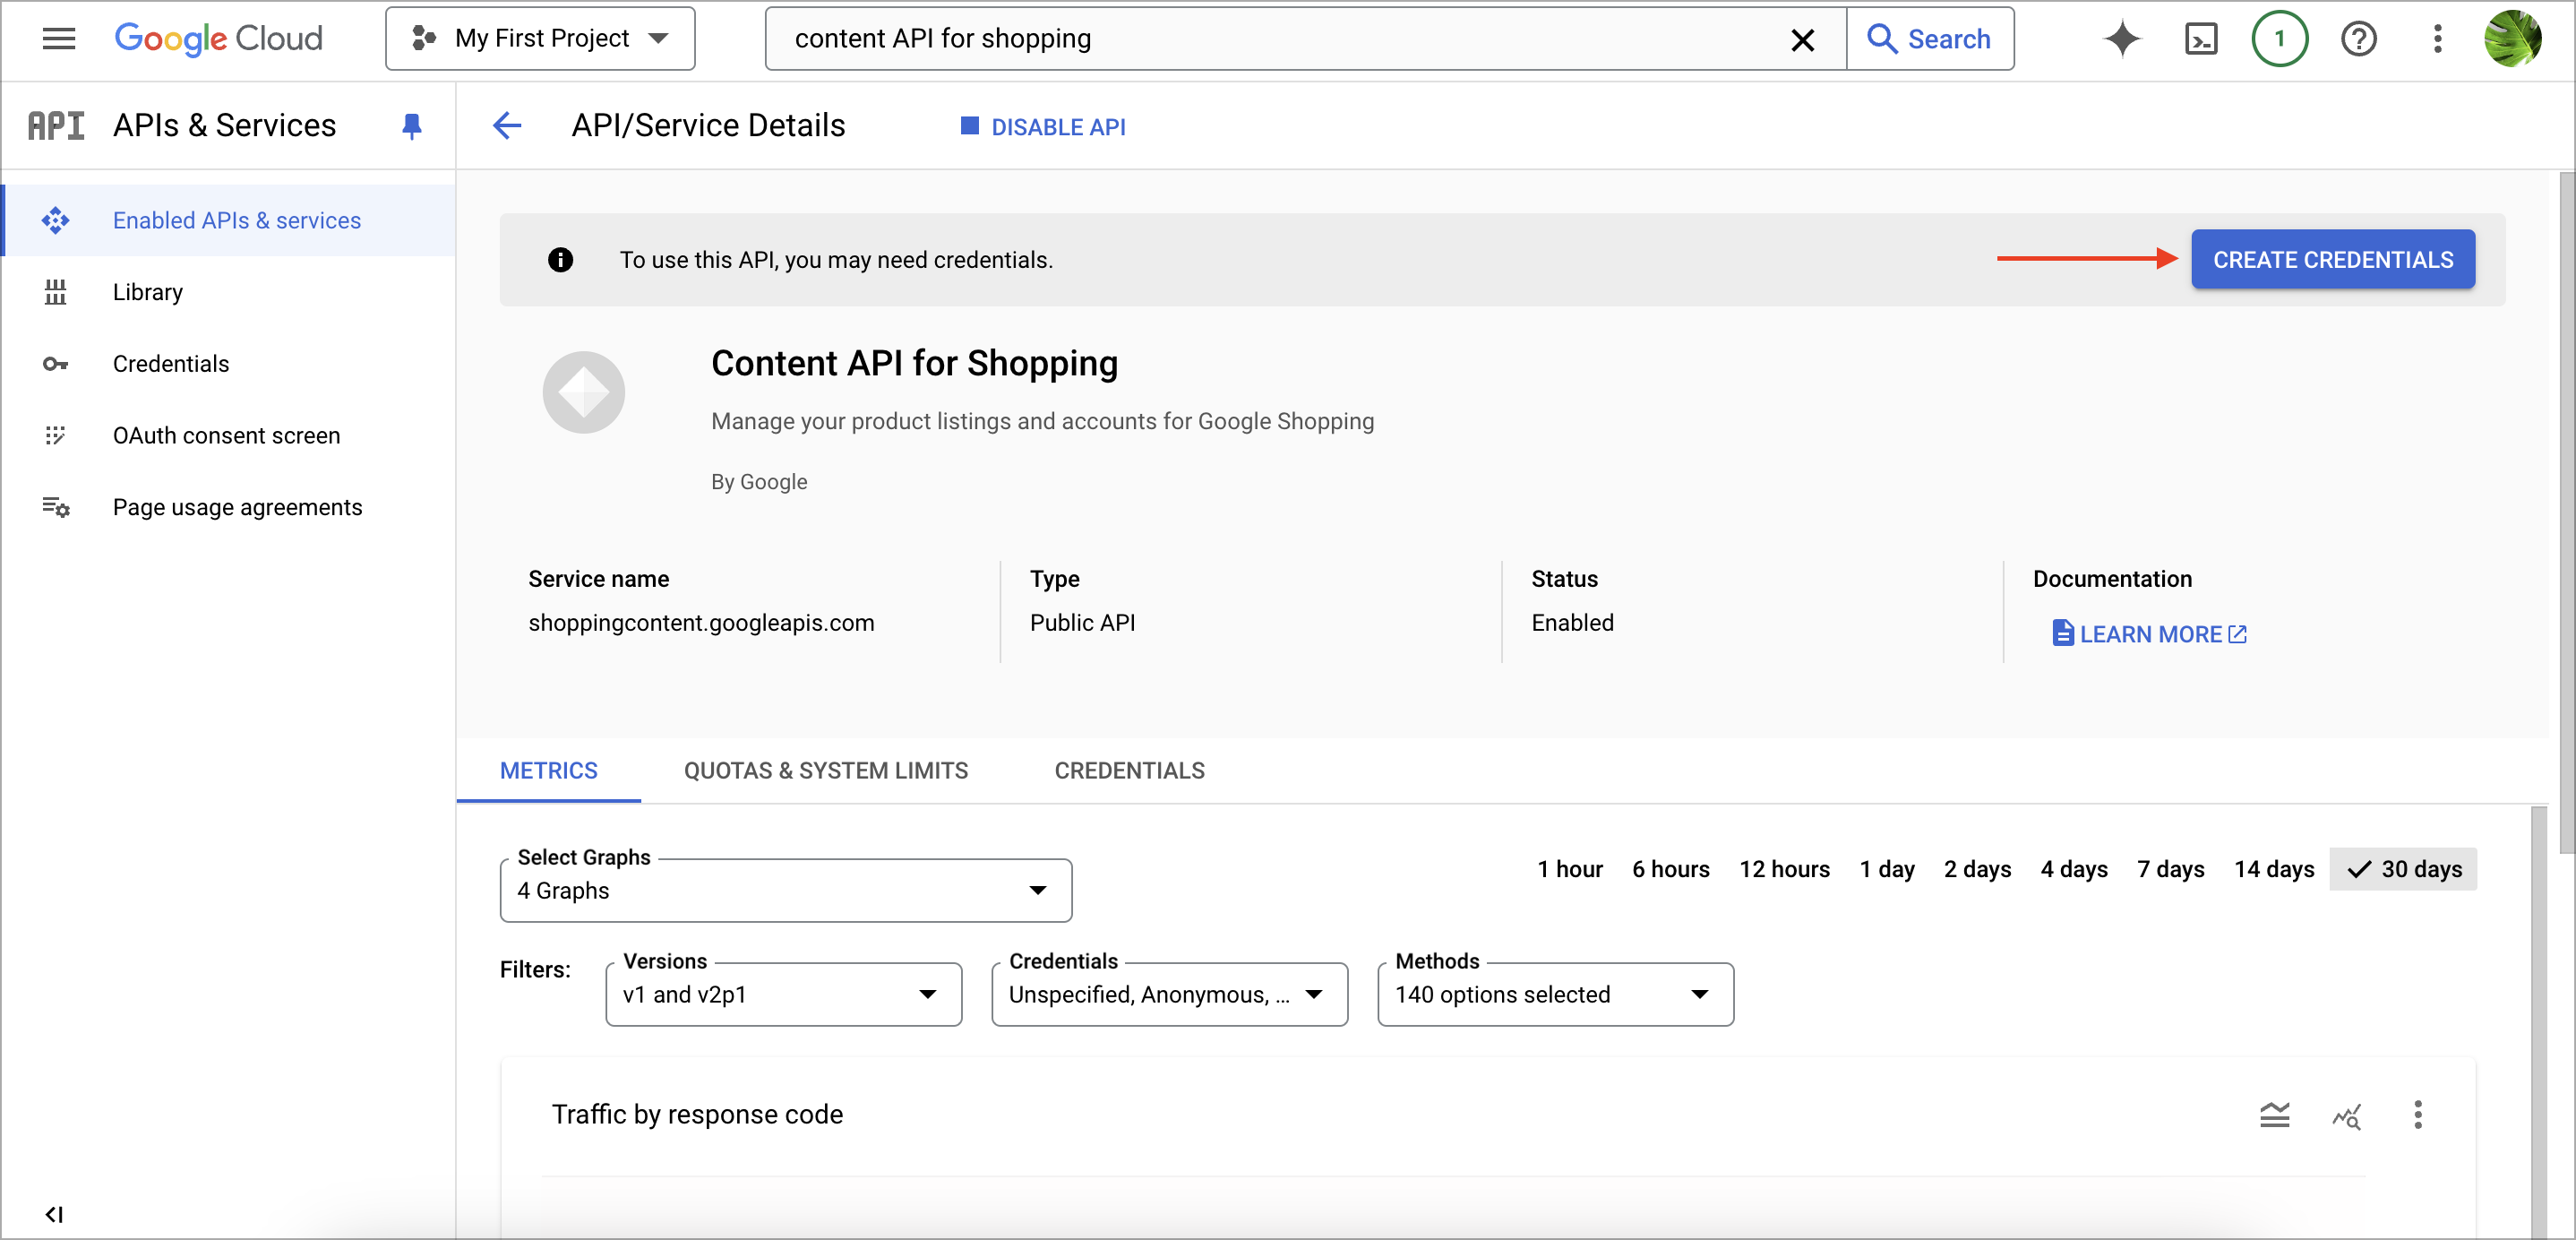Open the Learn More documentation link

(2149, 634)
